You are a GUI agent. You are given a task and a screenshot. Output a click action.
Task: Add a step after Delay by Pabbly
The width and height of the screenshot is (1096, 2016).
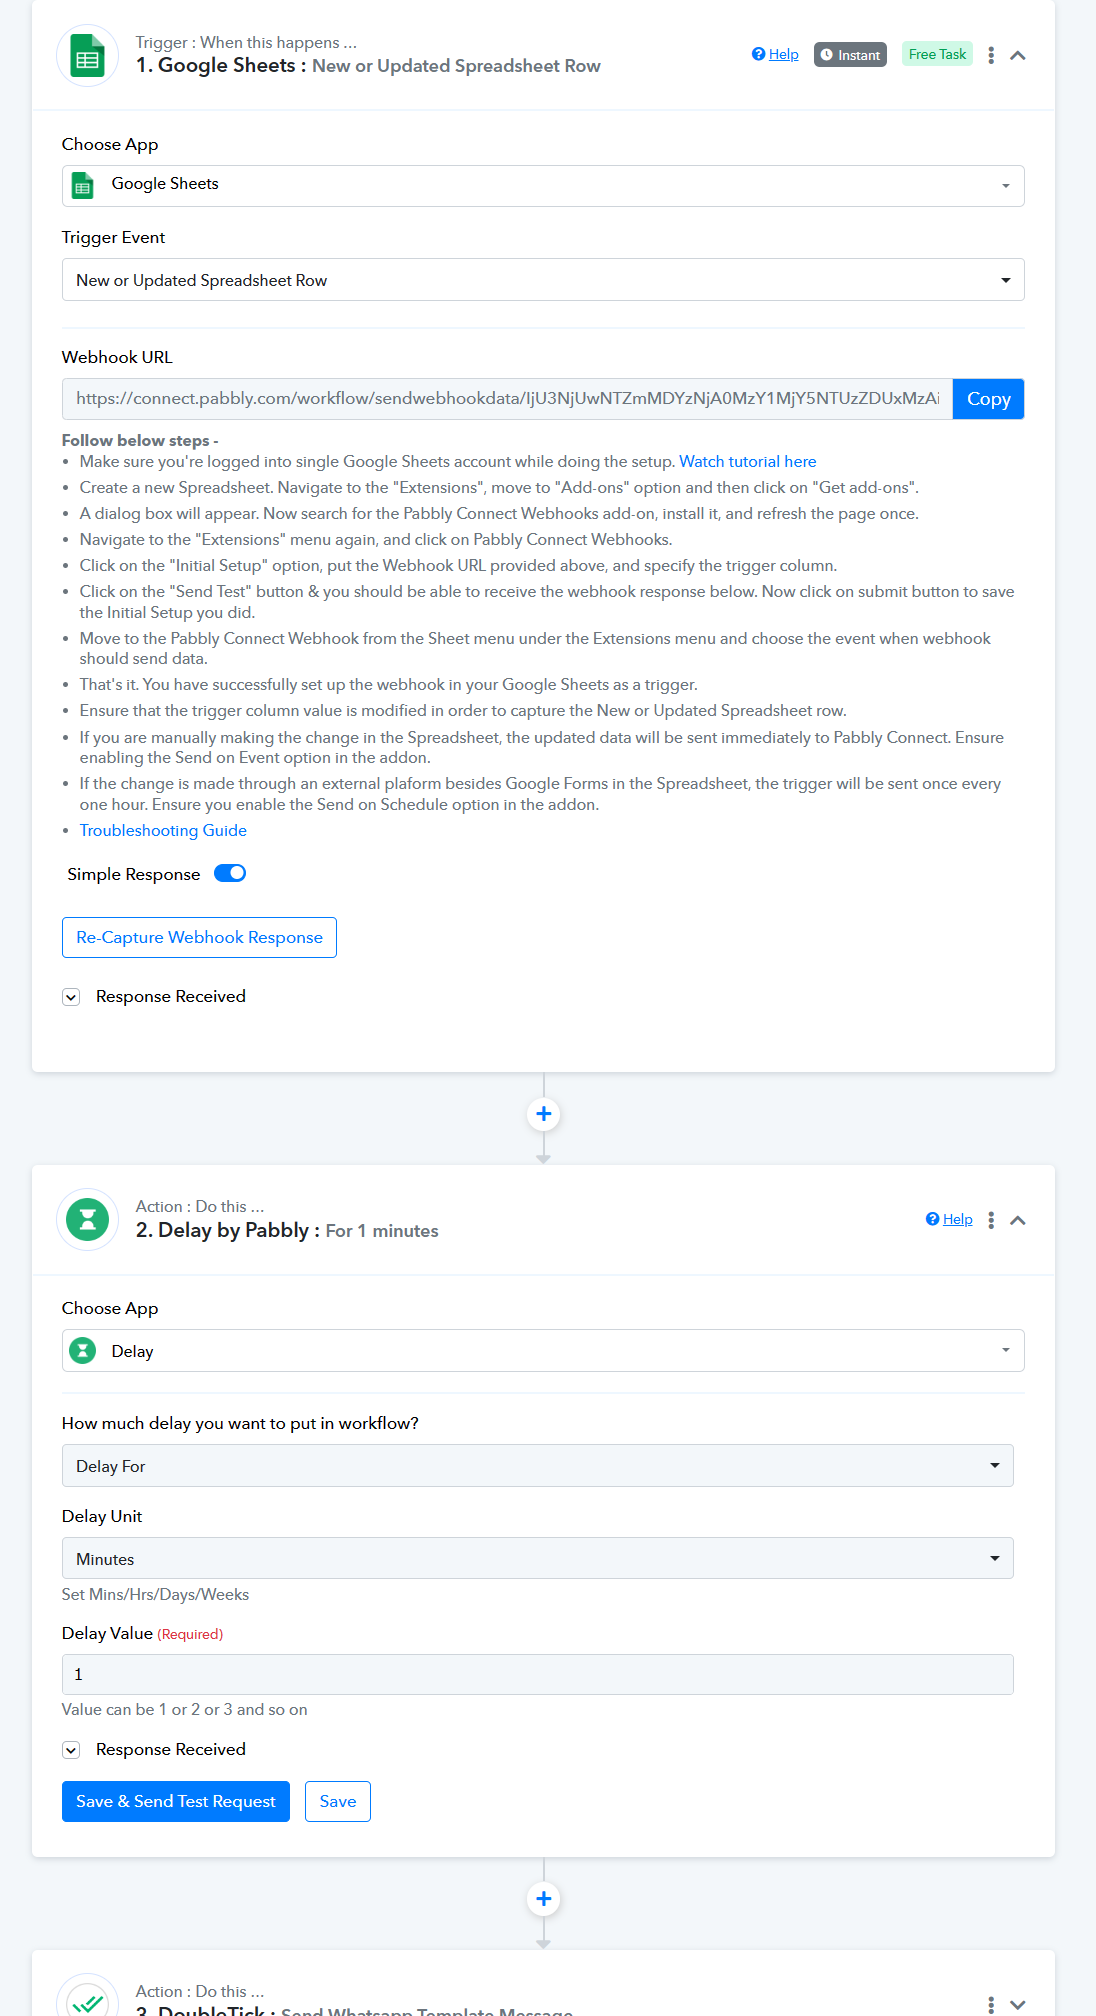pos(544,1899)
